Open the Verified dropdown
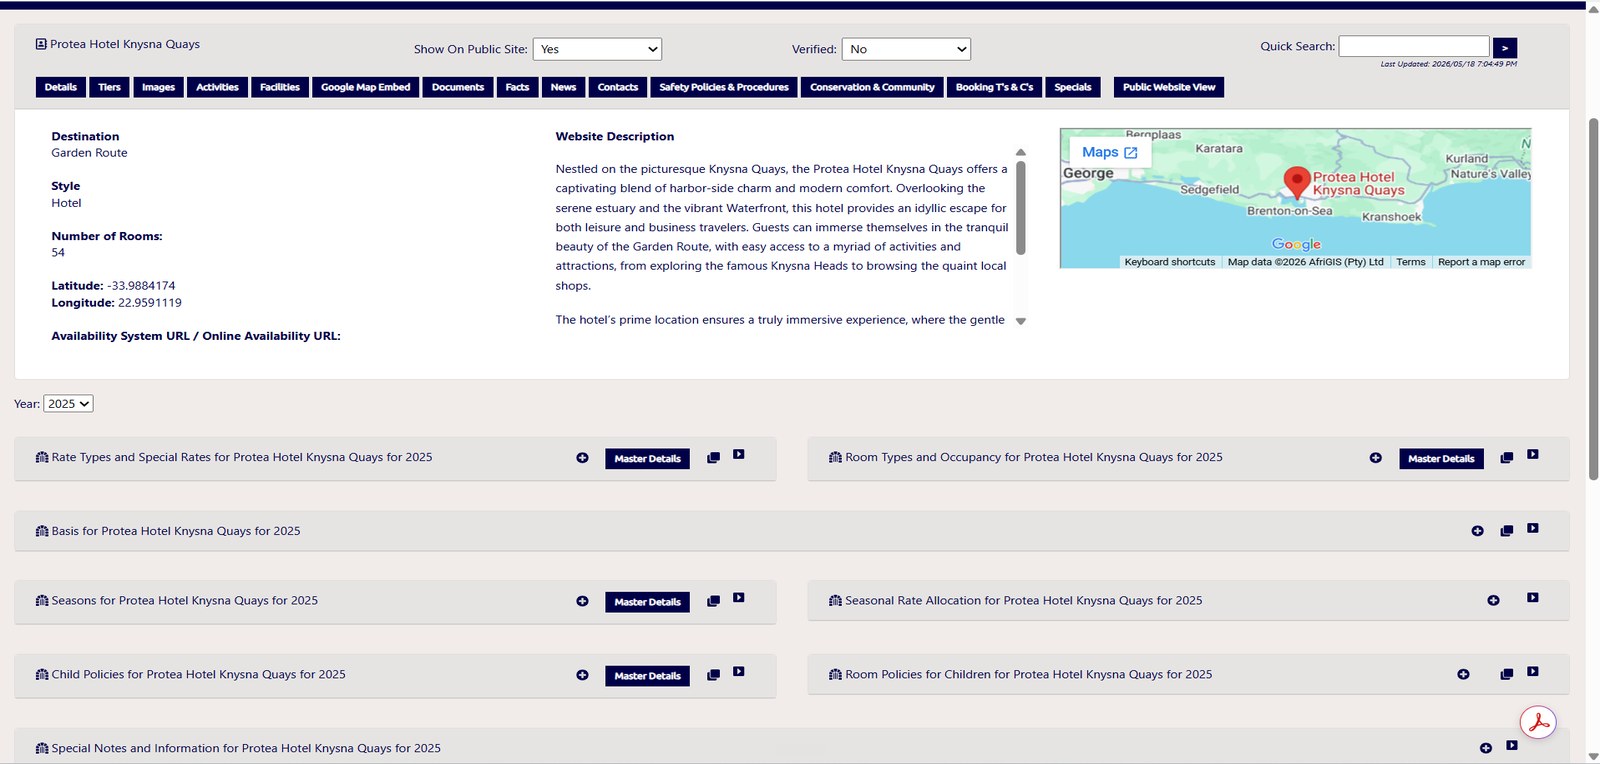 (x=906, y=49)
